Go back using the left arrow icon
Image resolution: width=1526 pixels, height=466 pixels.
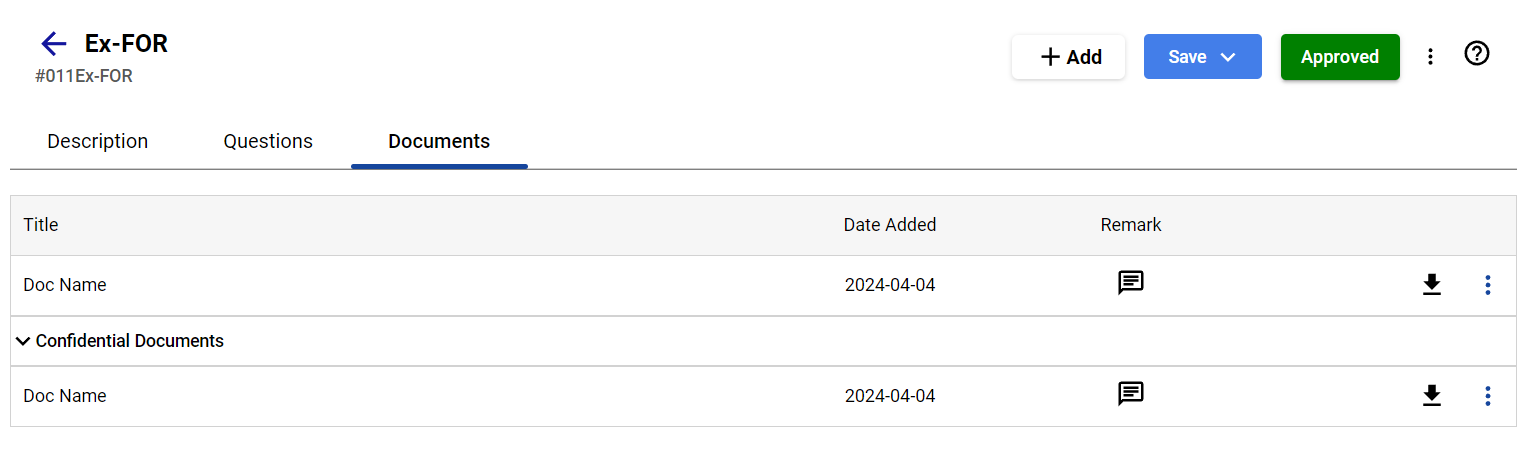click(53, 43)
